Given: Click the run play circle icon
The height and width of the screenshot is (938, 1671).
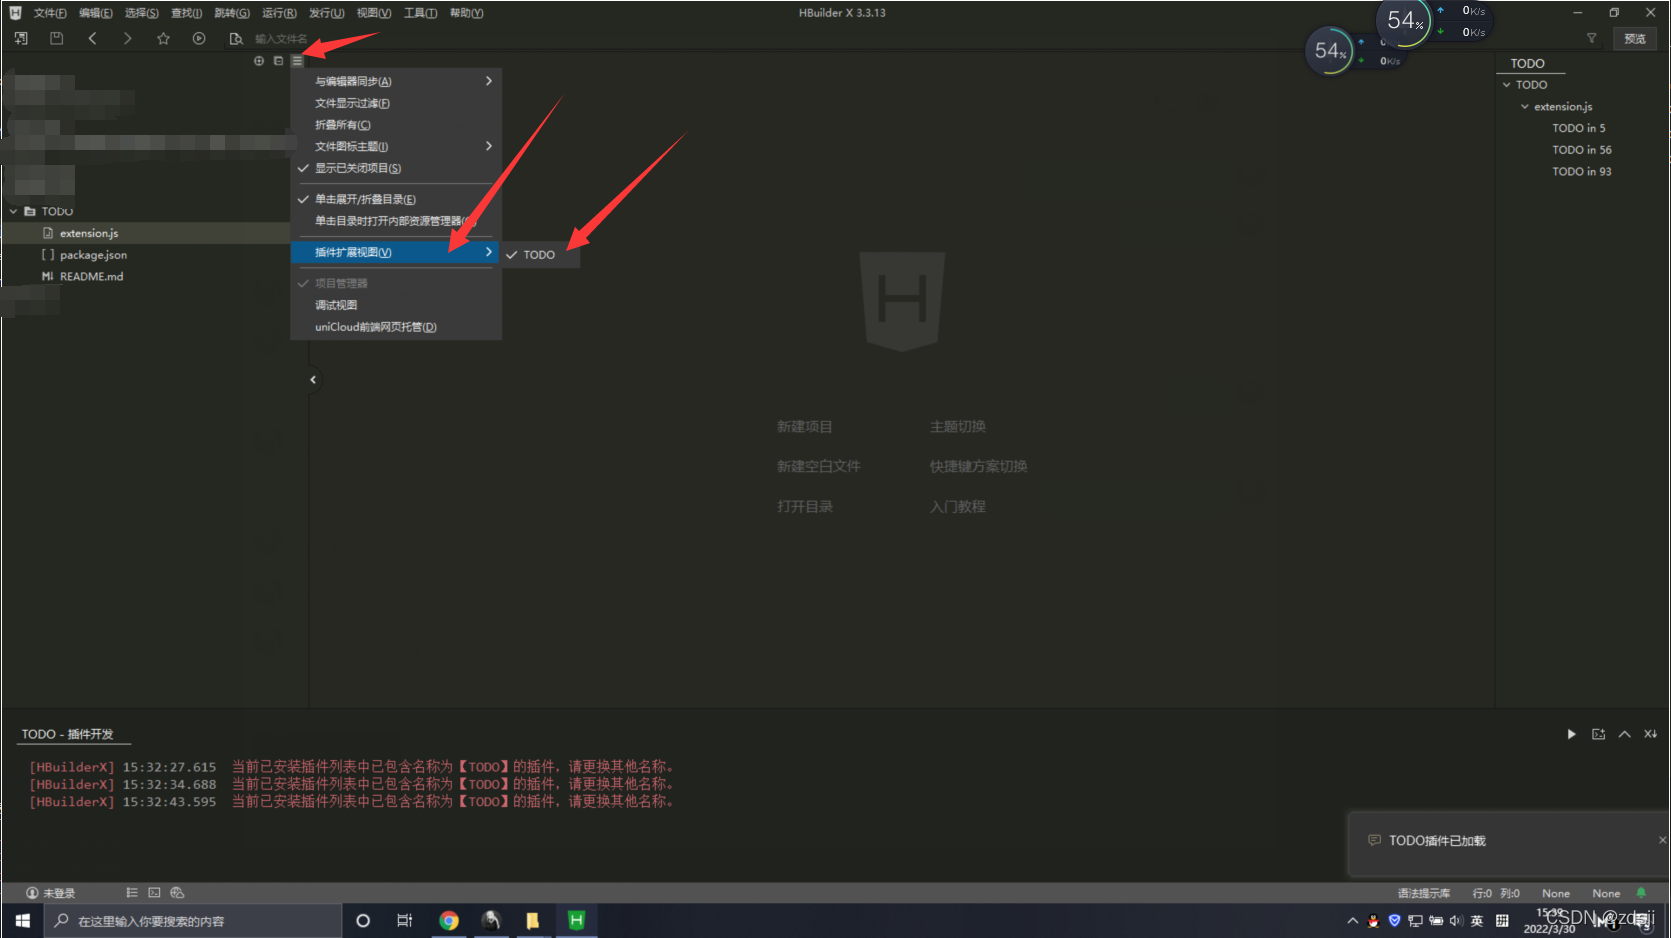Looking at the screenshot, I should point(199,38).
